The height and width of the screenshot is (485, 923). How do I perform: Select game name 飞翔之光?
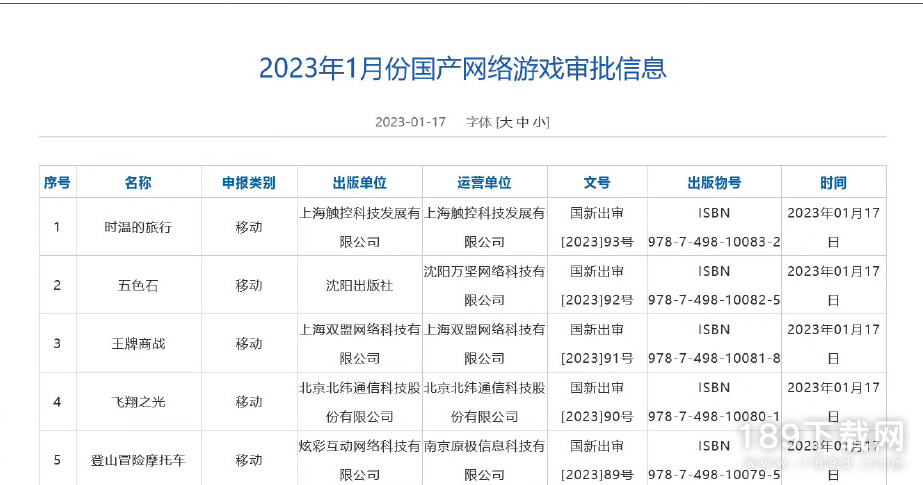tap(138, 402)
